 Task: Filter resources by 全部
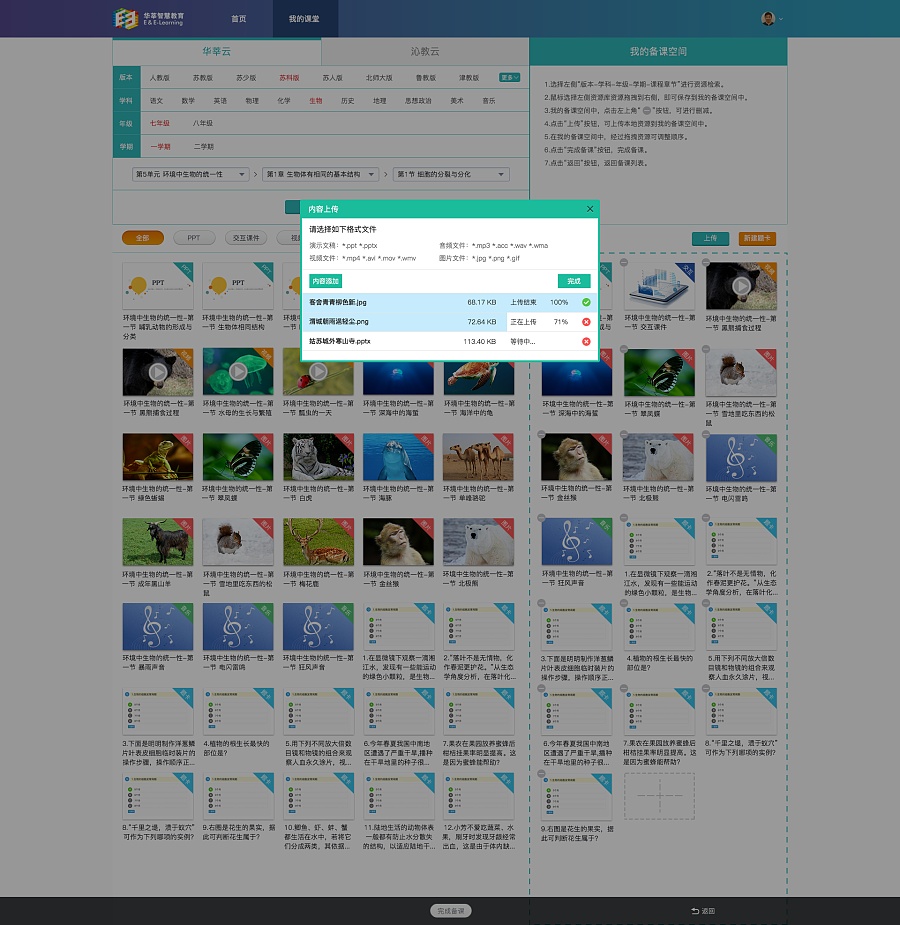[143, 238]
